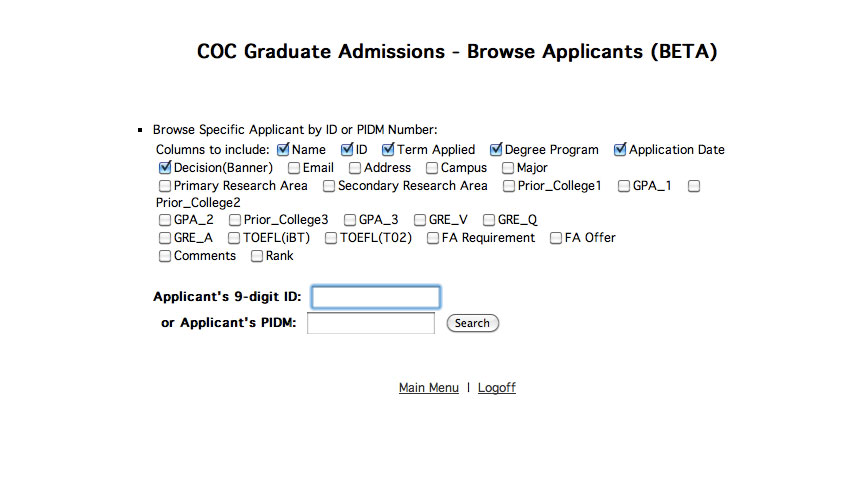The image size is (848, 477).
Task: Disable the Term Applied column
Action: [x=389, y=150]
